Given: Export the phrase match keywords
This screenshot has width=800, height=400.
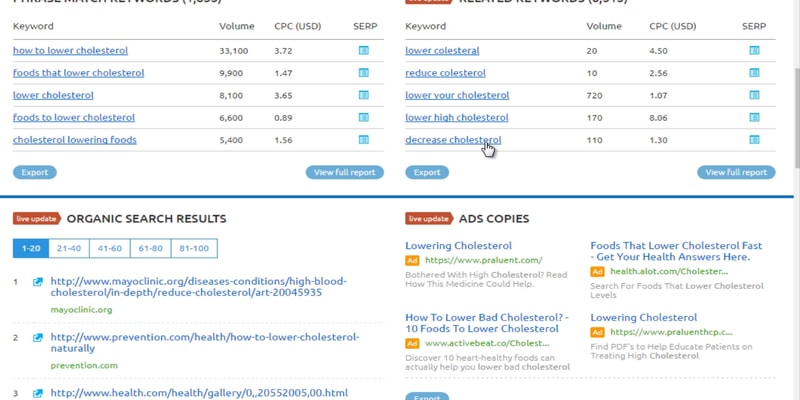Looking at the screenshot, I should click(35, 172).
